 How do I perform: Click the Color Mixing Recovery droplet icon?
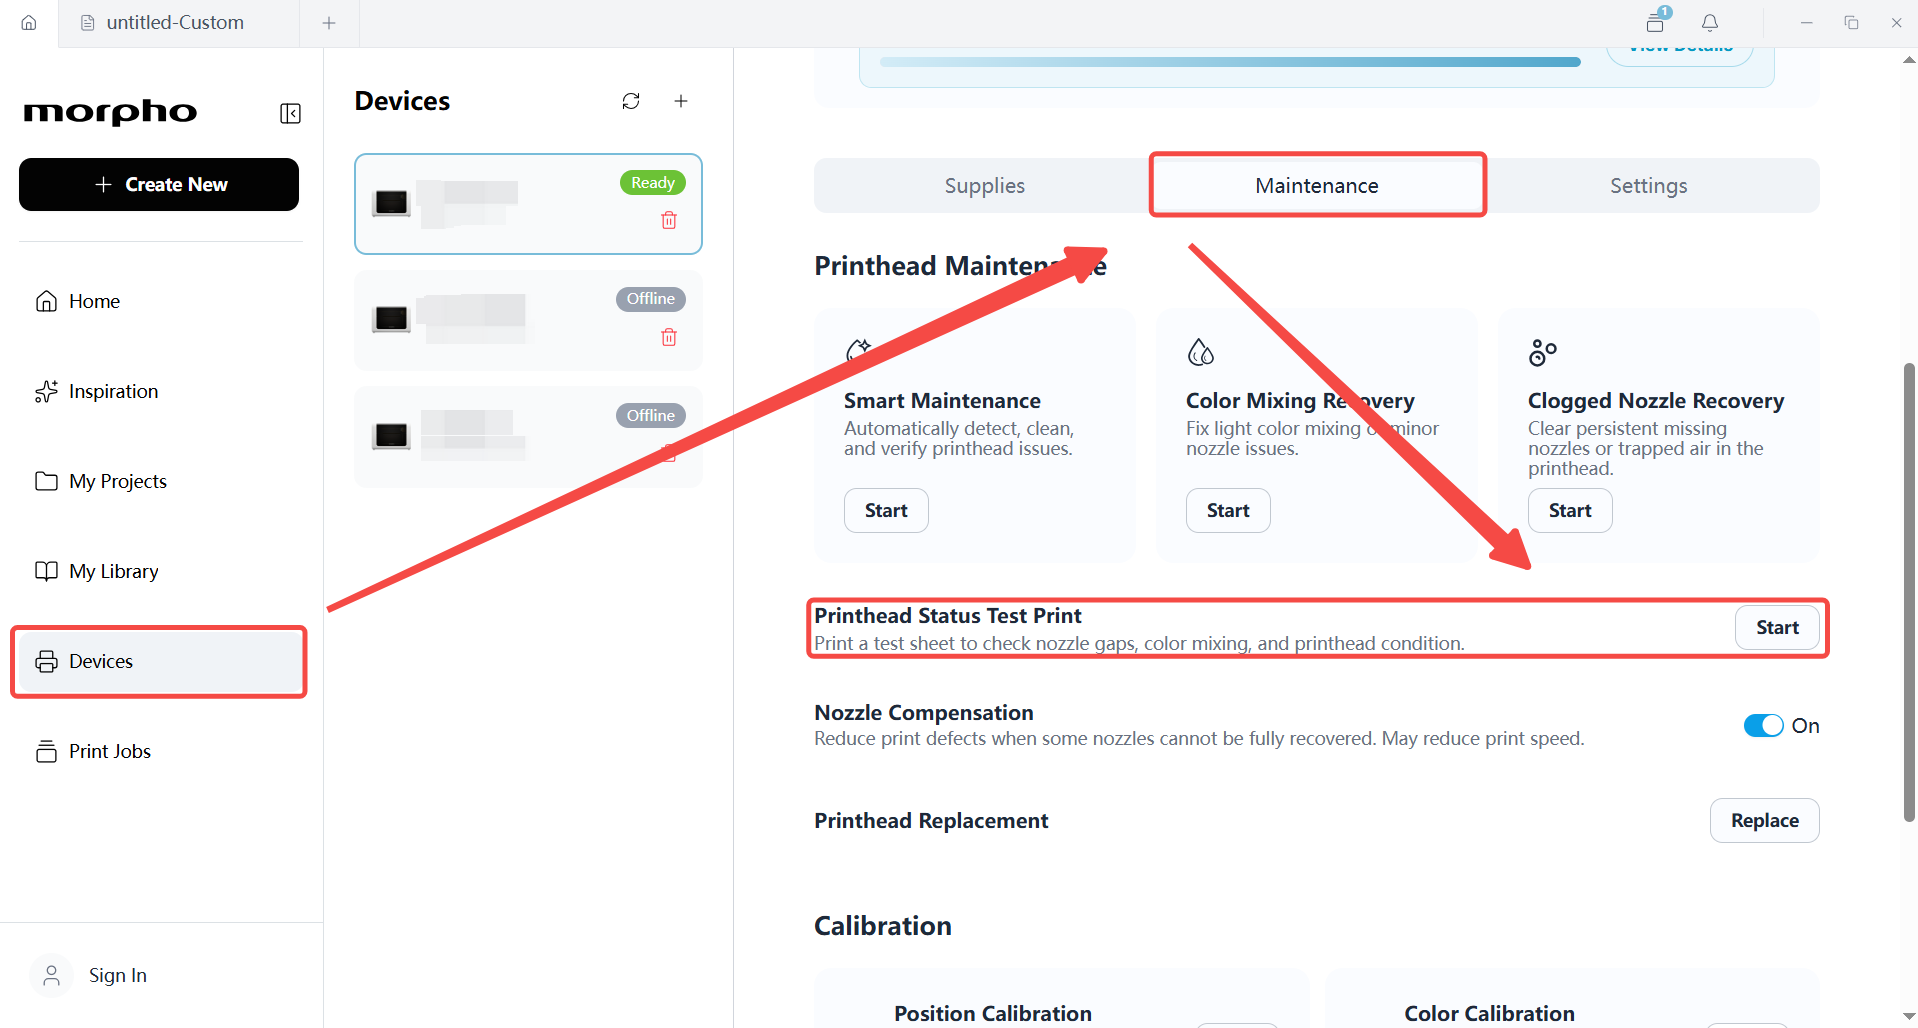pos(1200,352)
